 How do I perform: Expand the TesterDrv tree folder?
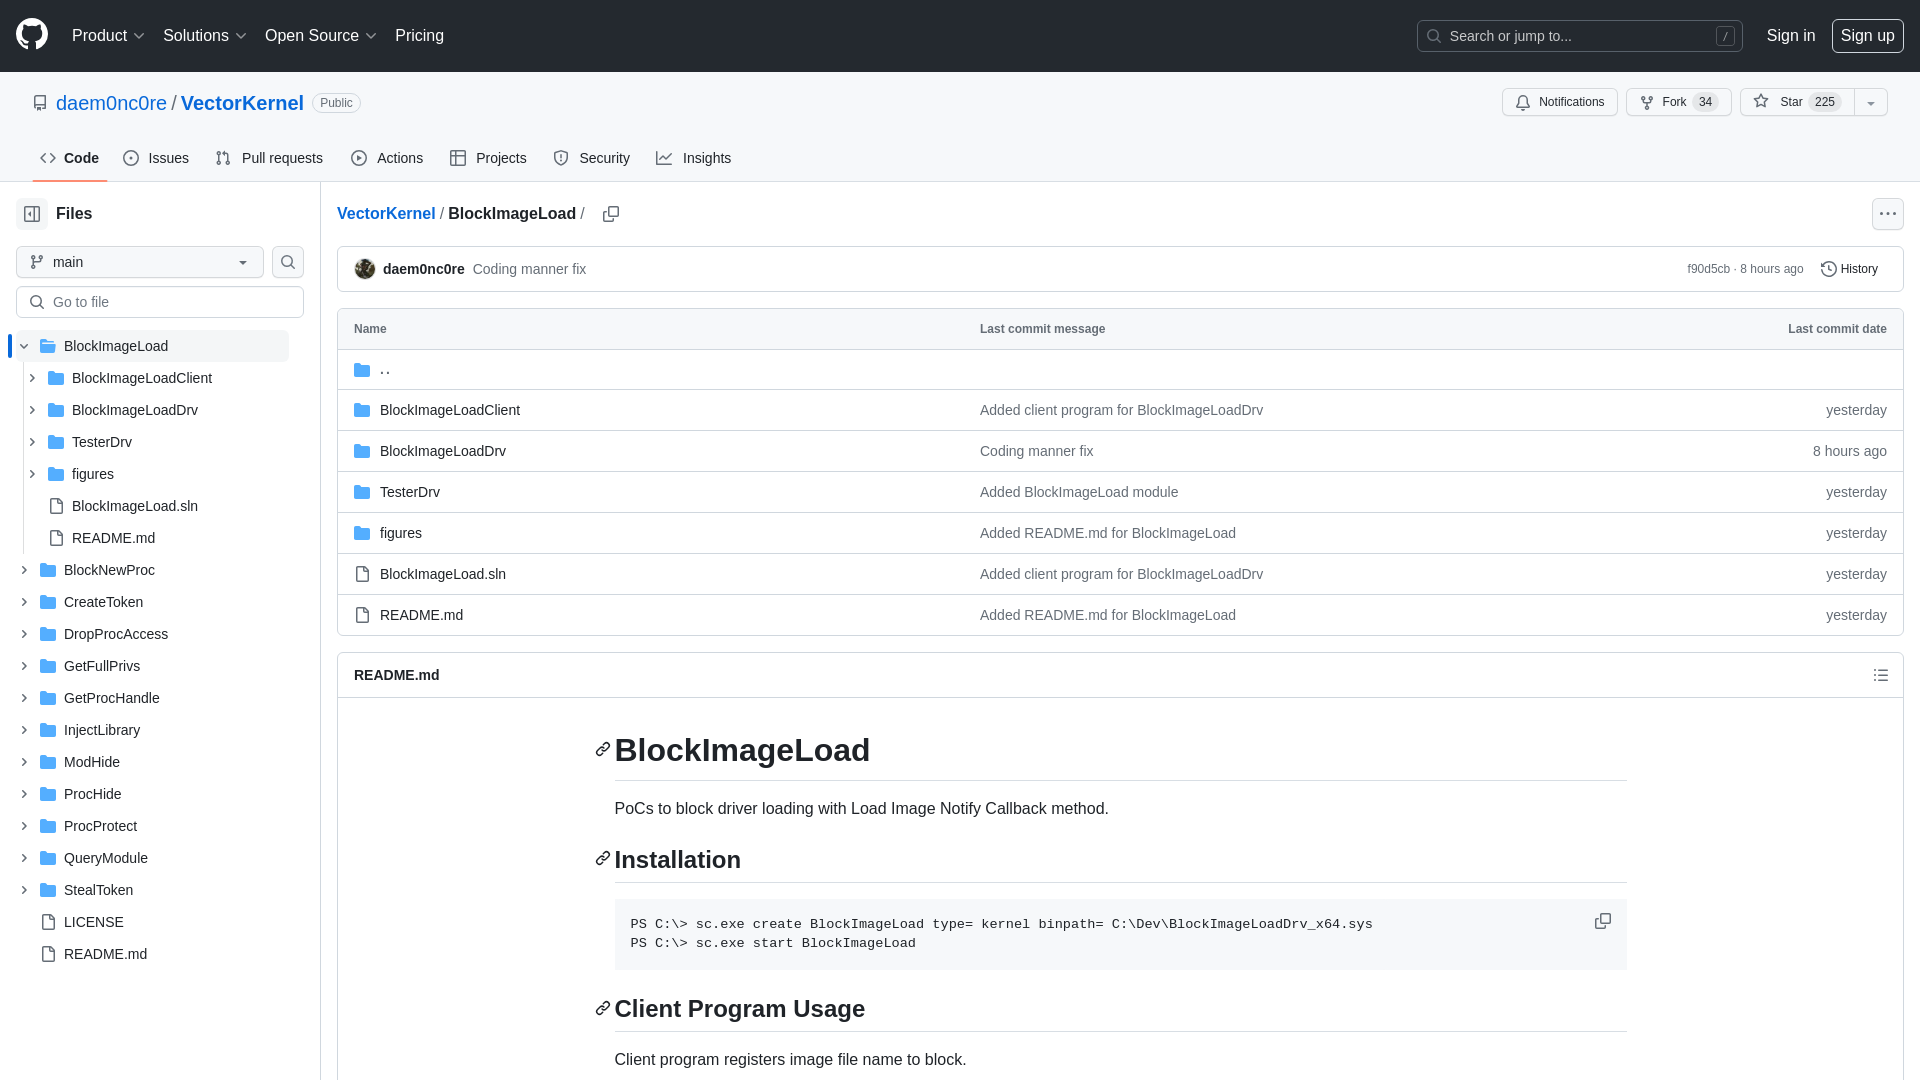(32, 442)
